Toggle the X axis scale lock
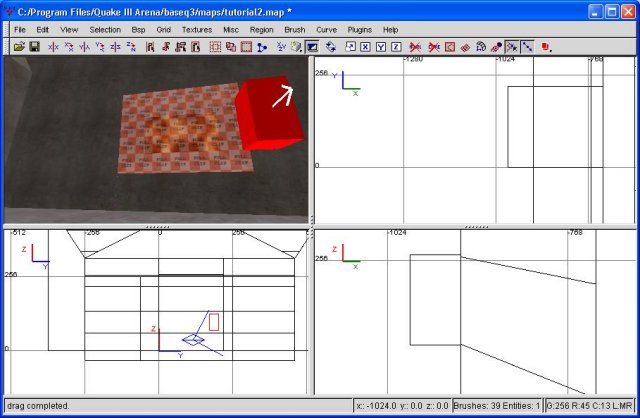The image size is (640, 418). point(365,47)
